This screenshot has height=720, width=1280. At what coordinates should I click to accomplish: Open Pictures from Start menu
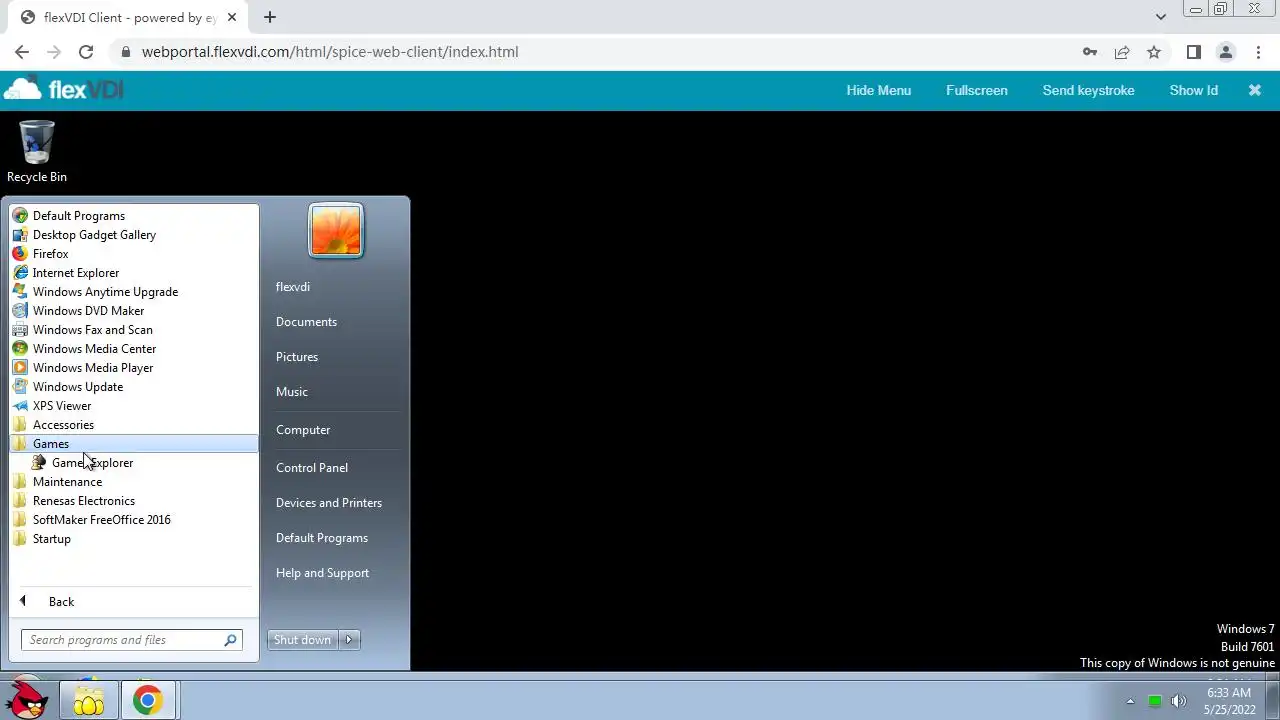tap(297, 357)
